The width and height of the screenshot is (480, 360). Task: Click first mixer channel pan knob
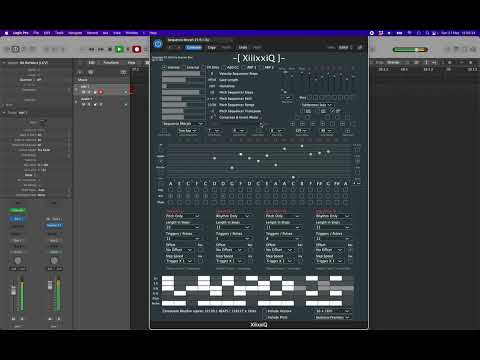click(x=18, y=260)
